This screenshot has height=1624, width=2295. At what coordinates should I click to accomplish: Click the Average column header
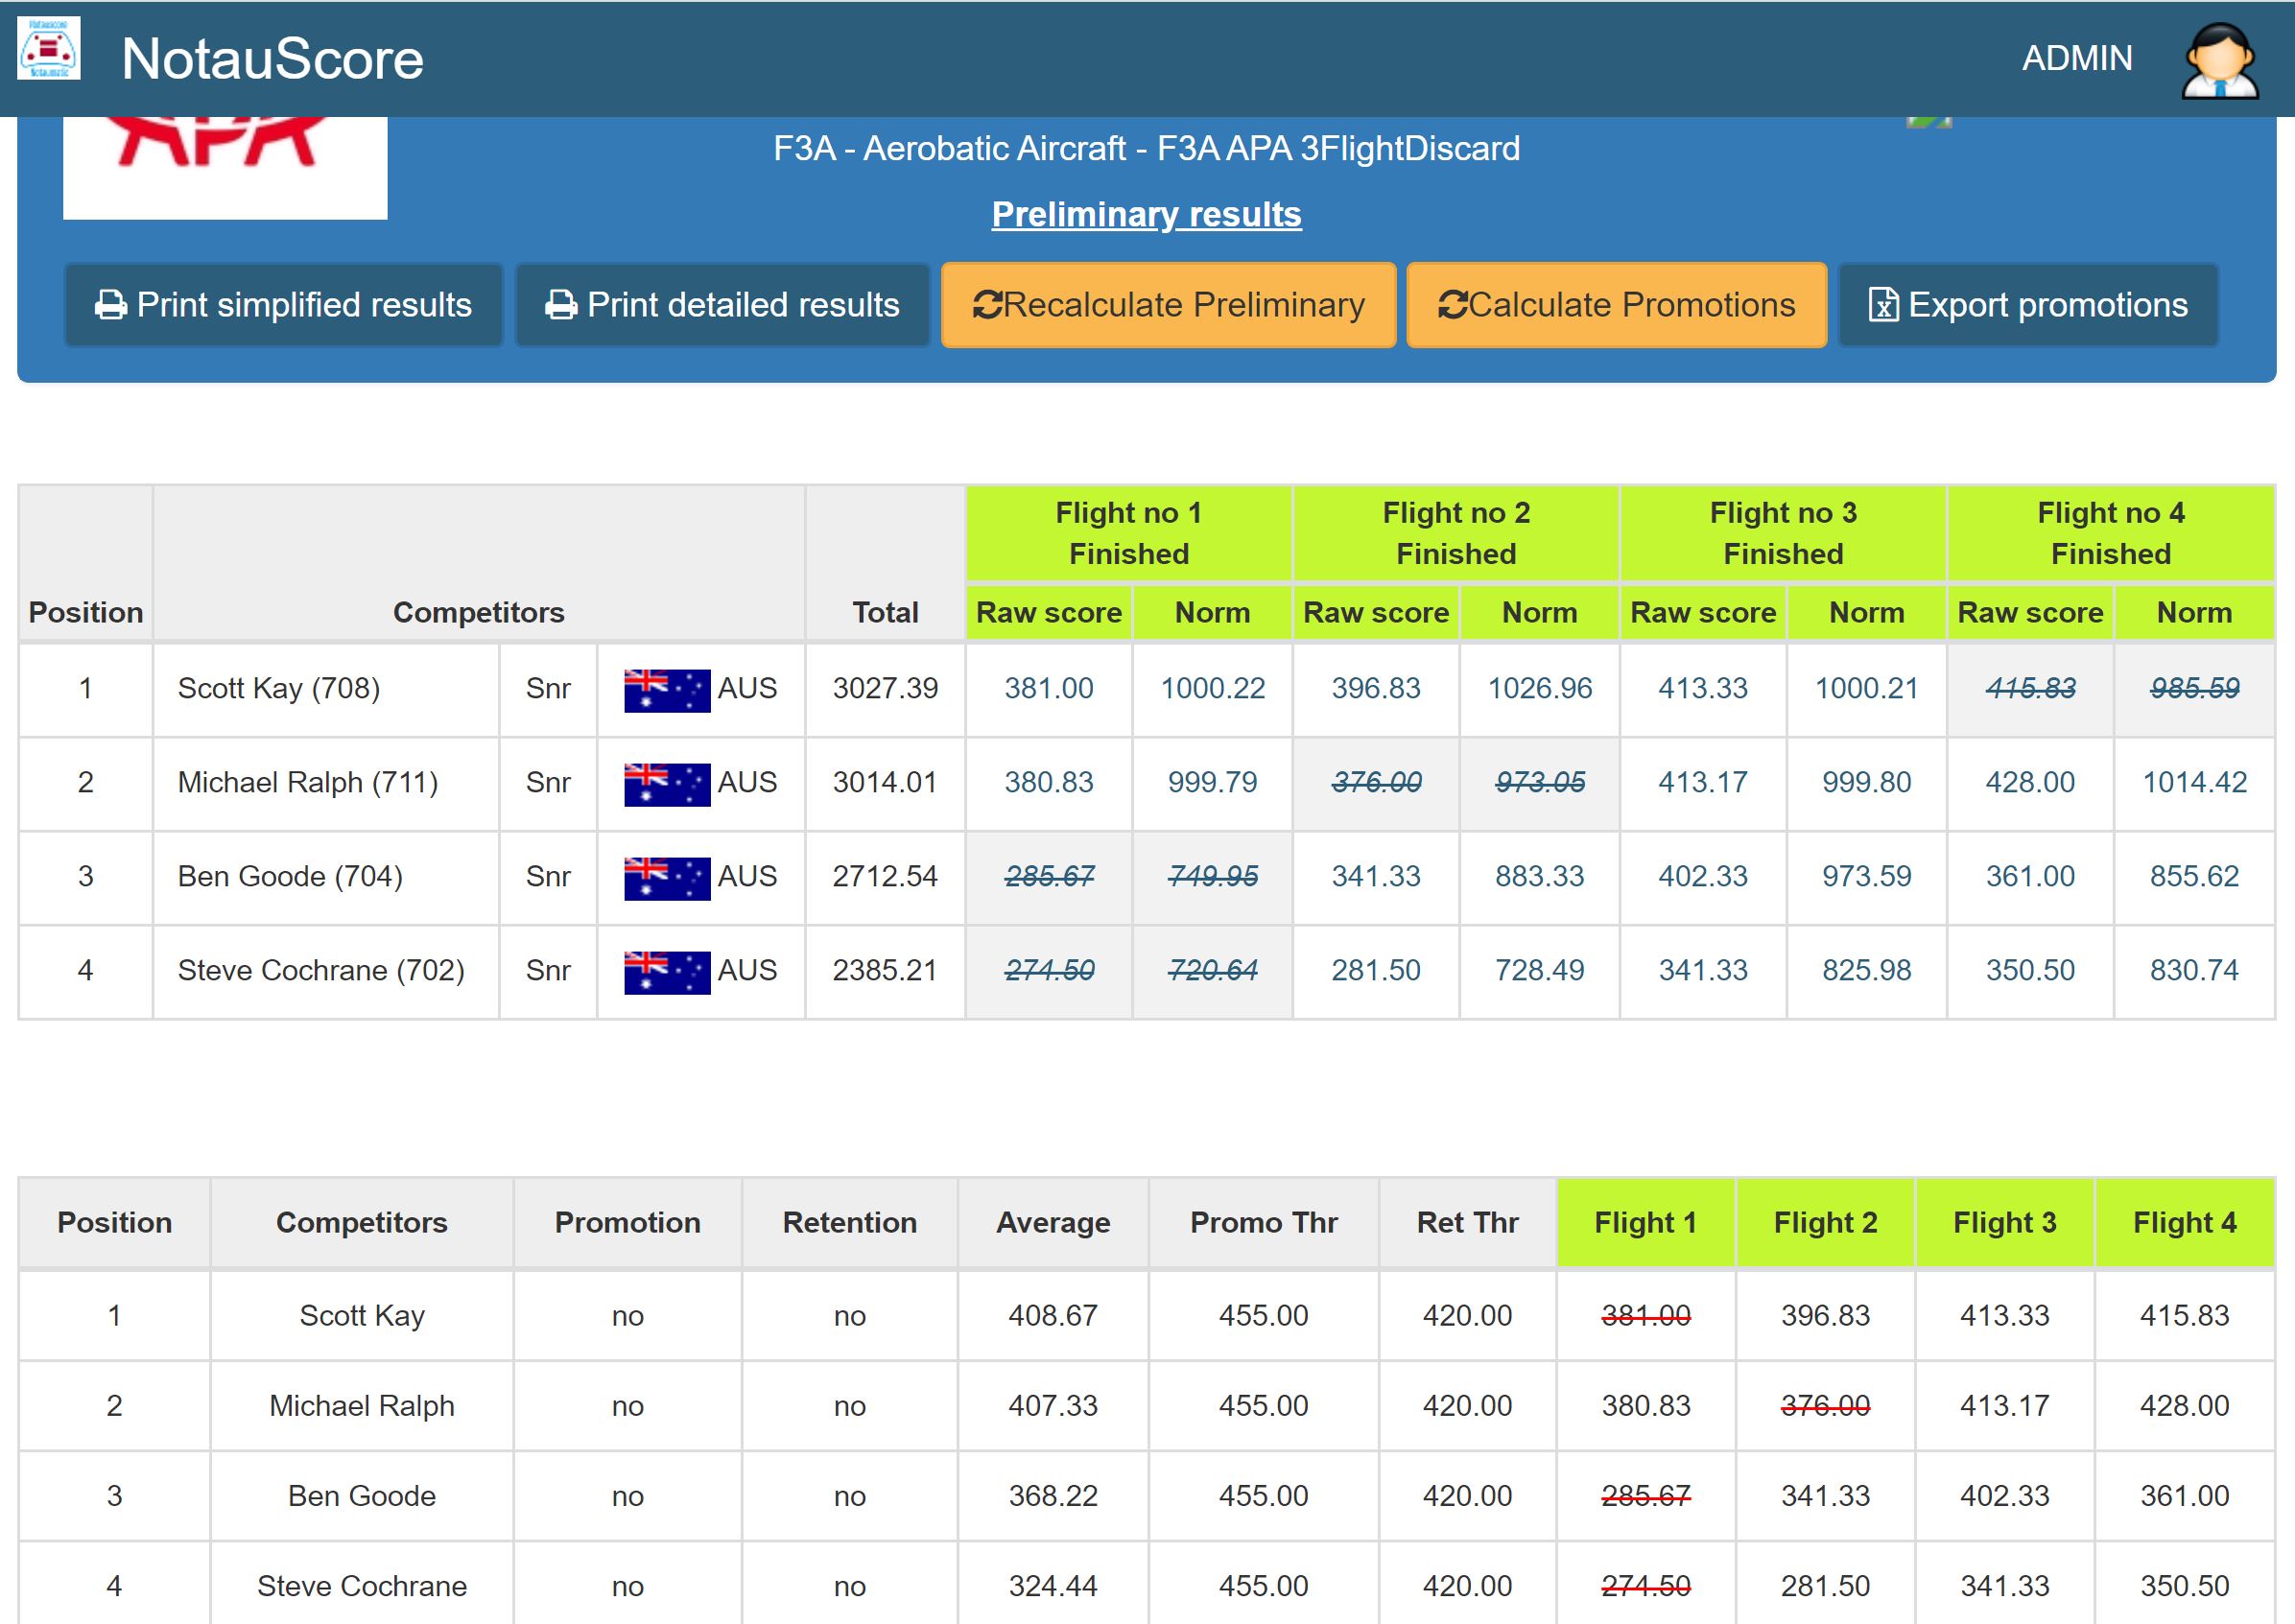pos(1053,1222)
